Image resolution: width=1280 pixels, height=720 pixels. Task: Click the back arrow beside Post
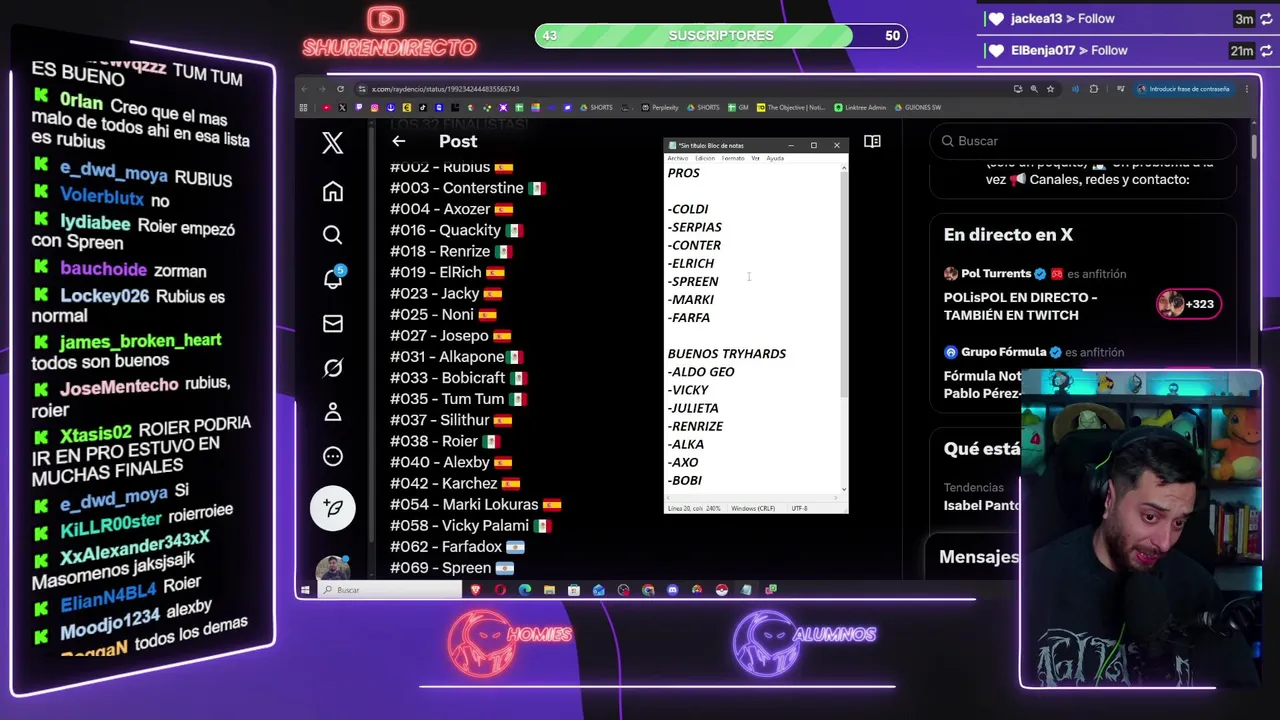click(398, 142)
